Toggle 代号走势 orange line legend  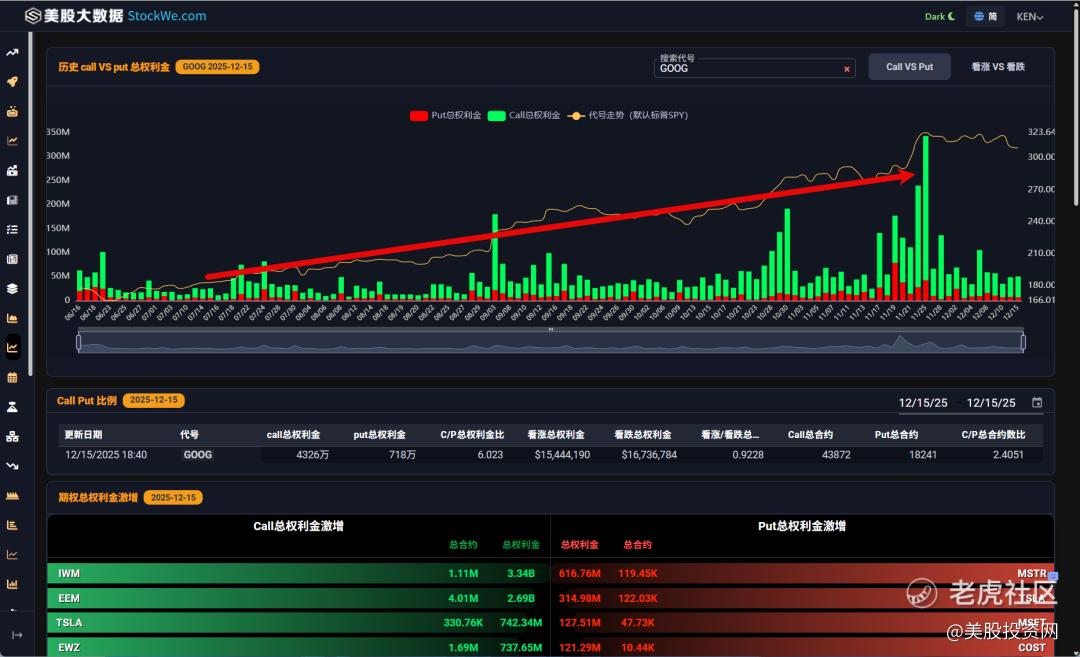[627, 115]
